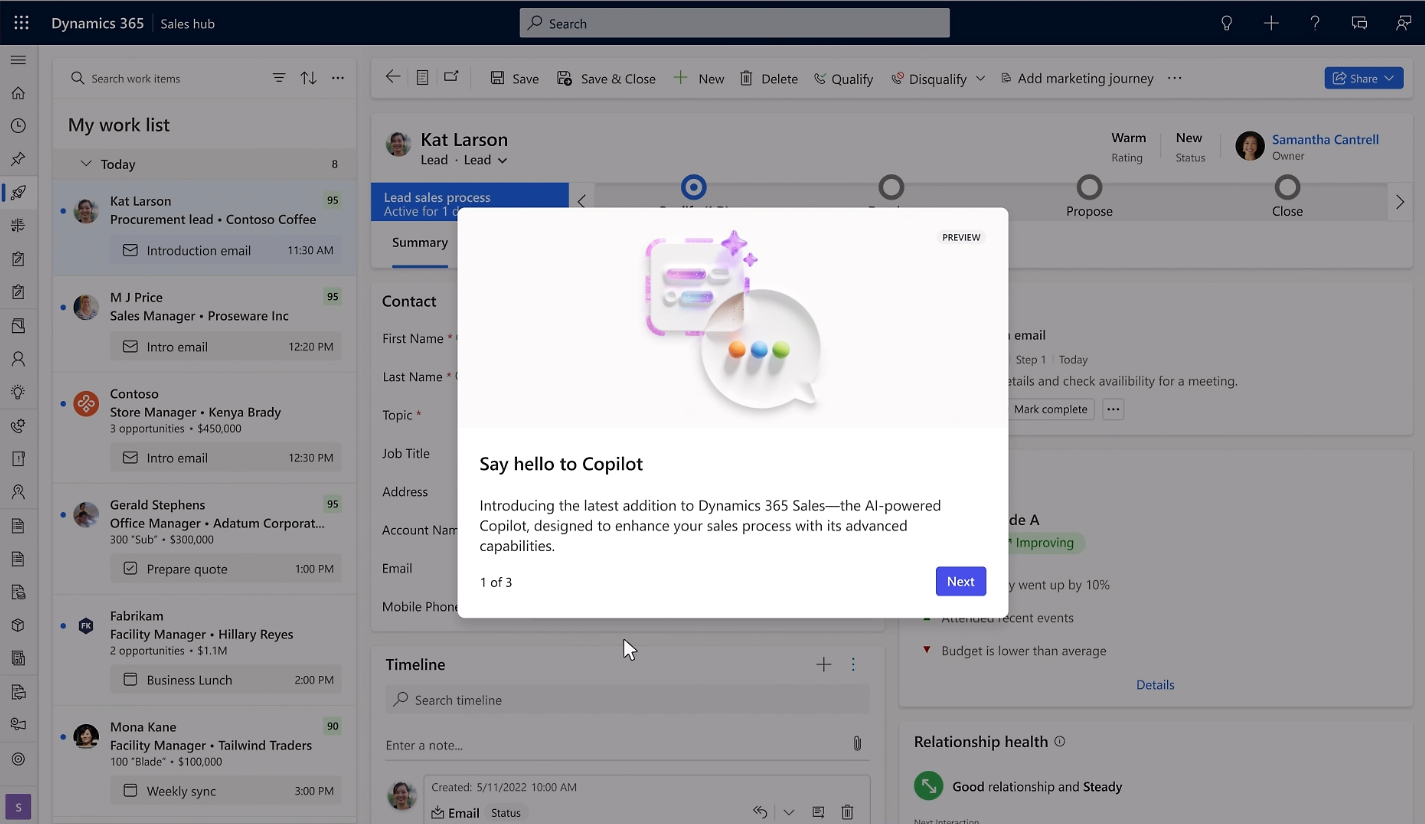Add a timeline record with the plus icon
Viewport: 1425px width, 824px height.
tap(823, 664)
